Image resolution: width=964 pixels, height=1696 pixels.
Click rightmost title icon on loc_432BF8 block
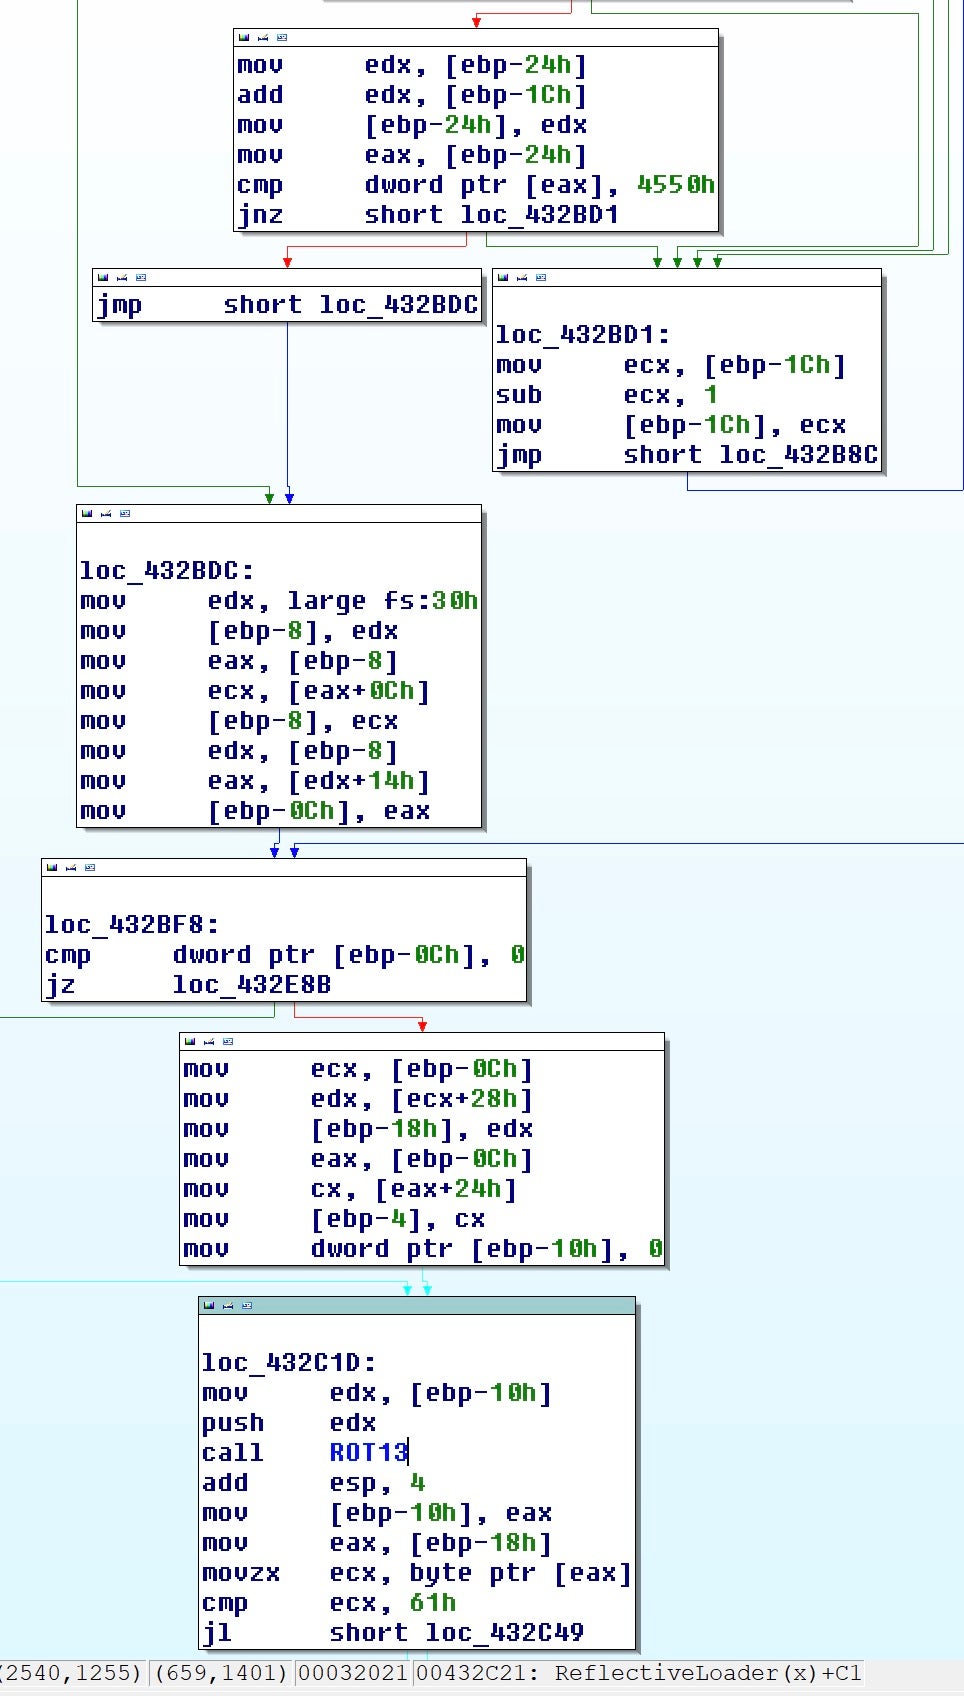(90, 868)
